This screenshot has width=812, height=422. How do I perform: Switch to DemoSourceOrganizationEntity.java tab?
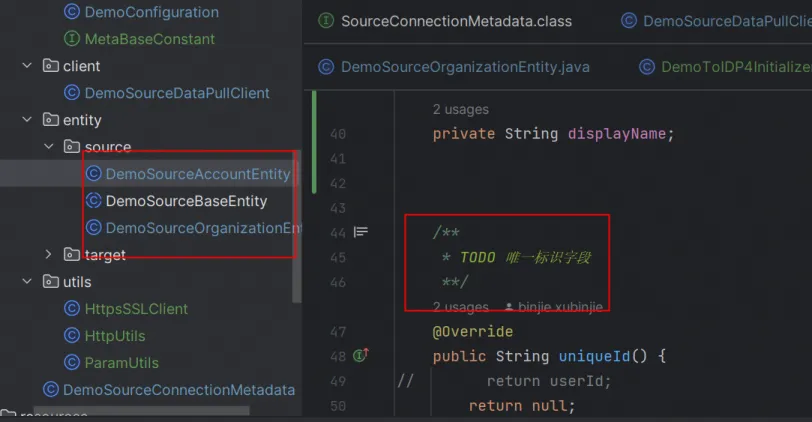point(465,67)
